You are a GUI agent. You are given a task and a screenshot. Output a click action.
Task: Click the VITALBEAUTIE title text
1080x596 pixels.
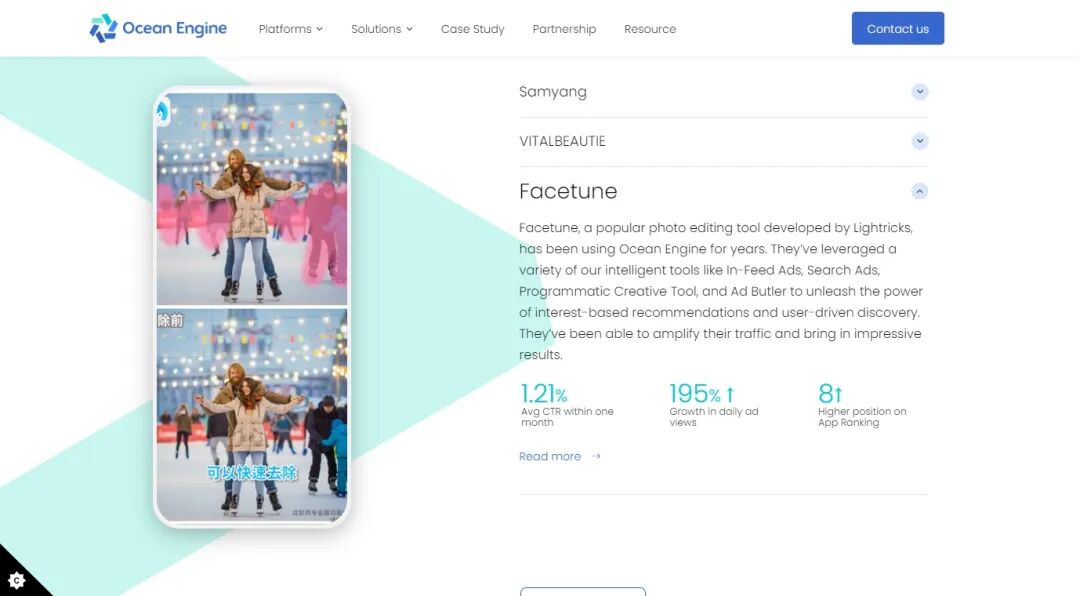coord(562,141)
